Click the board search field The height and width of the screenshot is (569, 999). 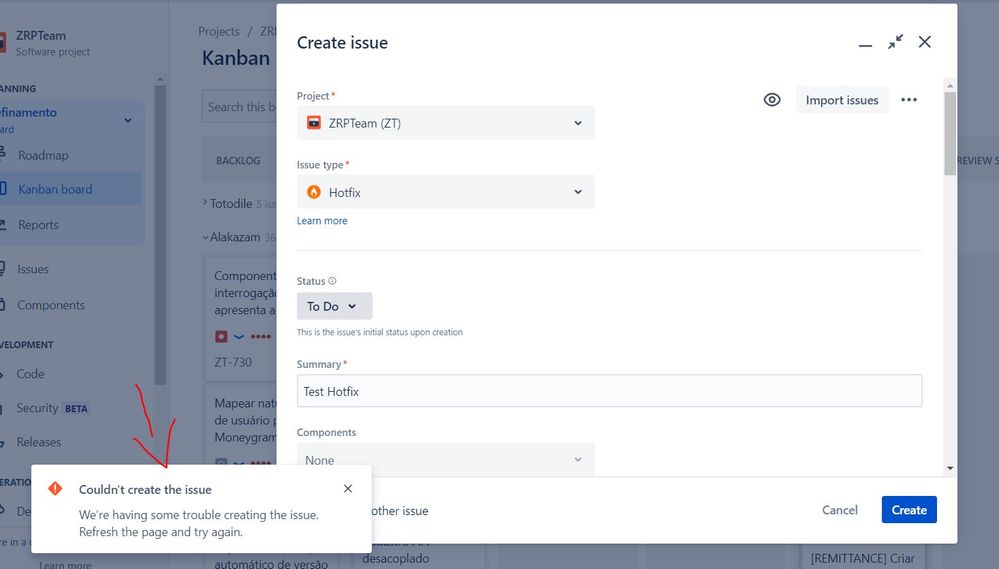click(x=240, y=106)
